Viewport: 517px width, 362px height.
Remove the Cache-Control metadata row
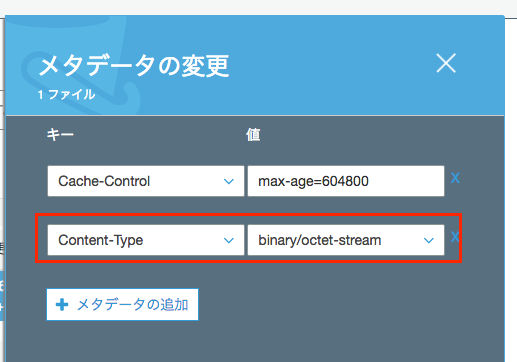coord(455,178)
